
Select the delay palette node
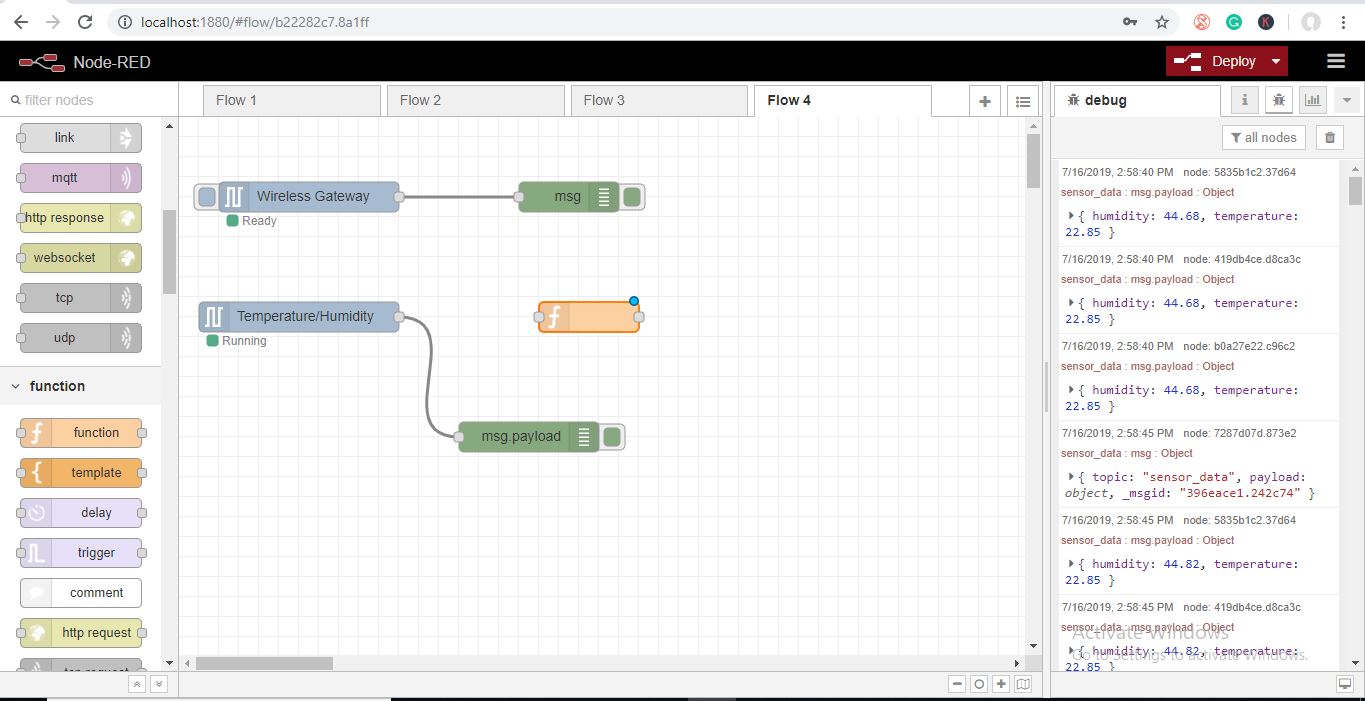point(80,513)
